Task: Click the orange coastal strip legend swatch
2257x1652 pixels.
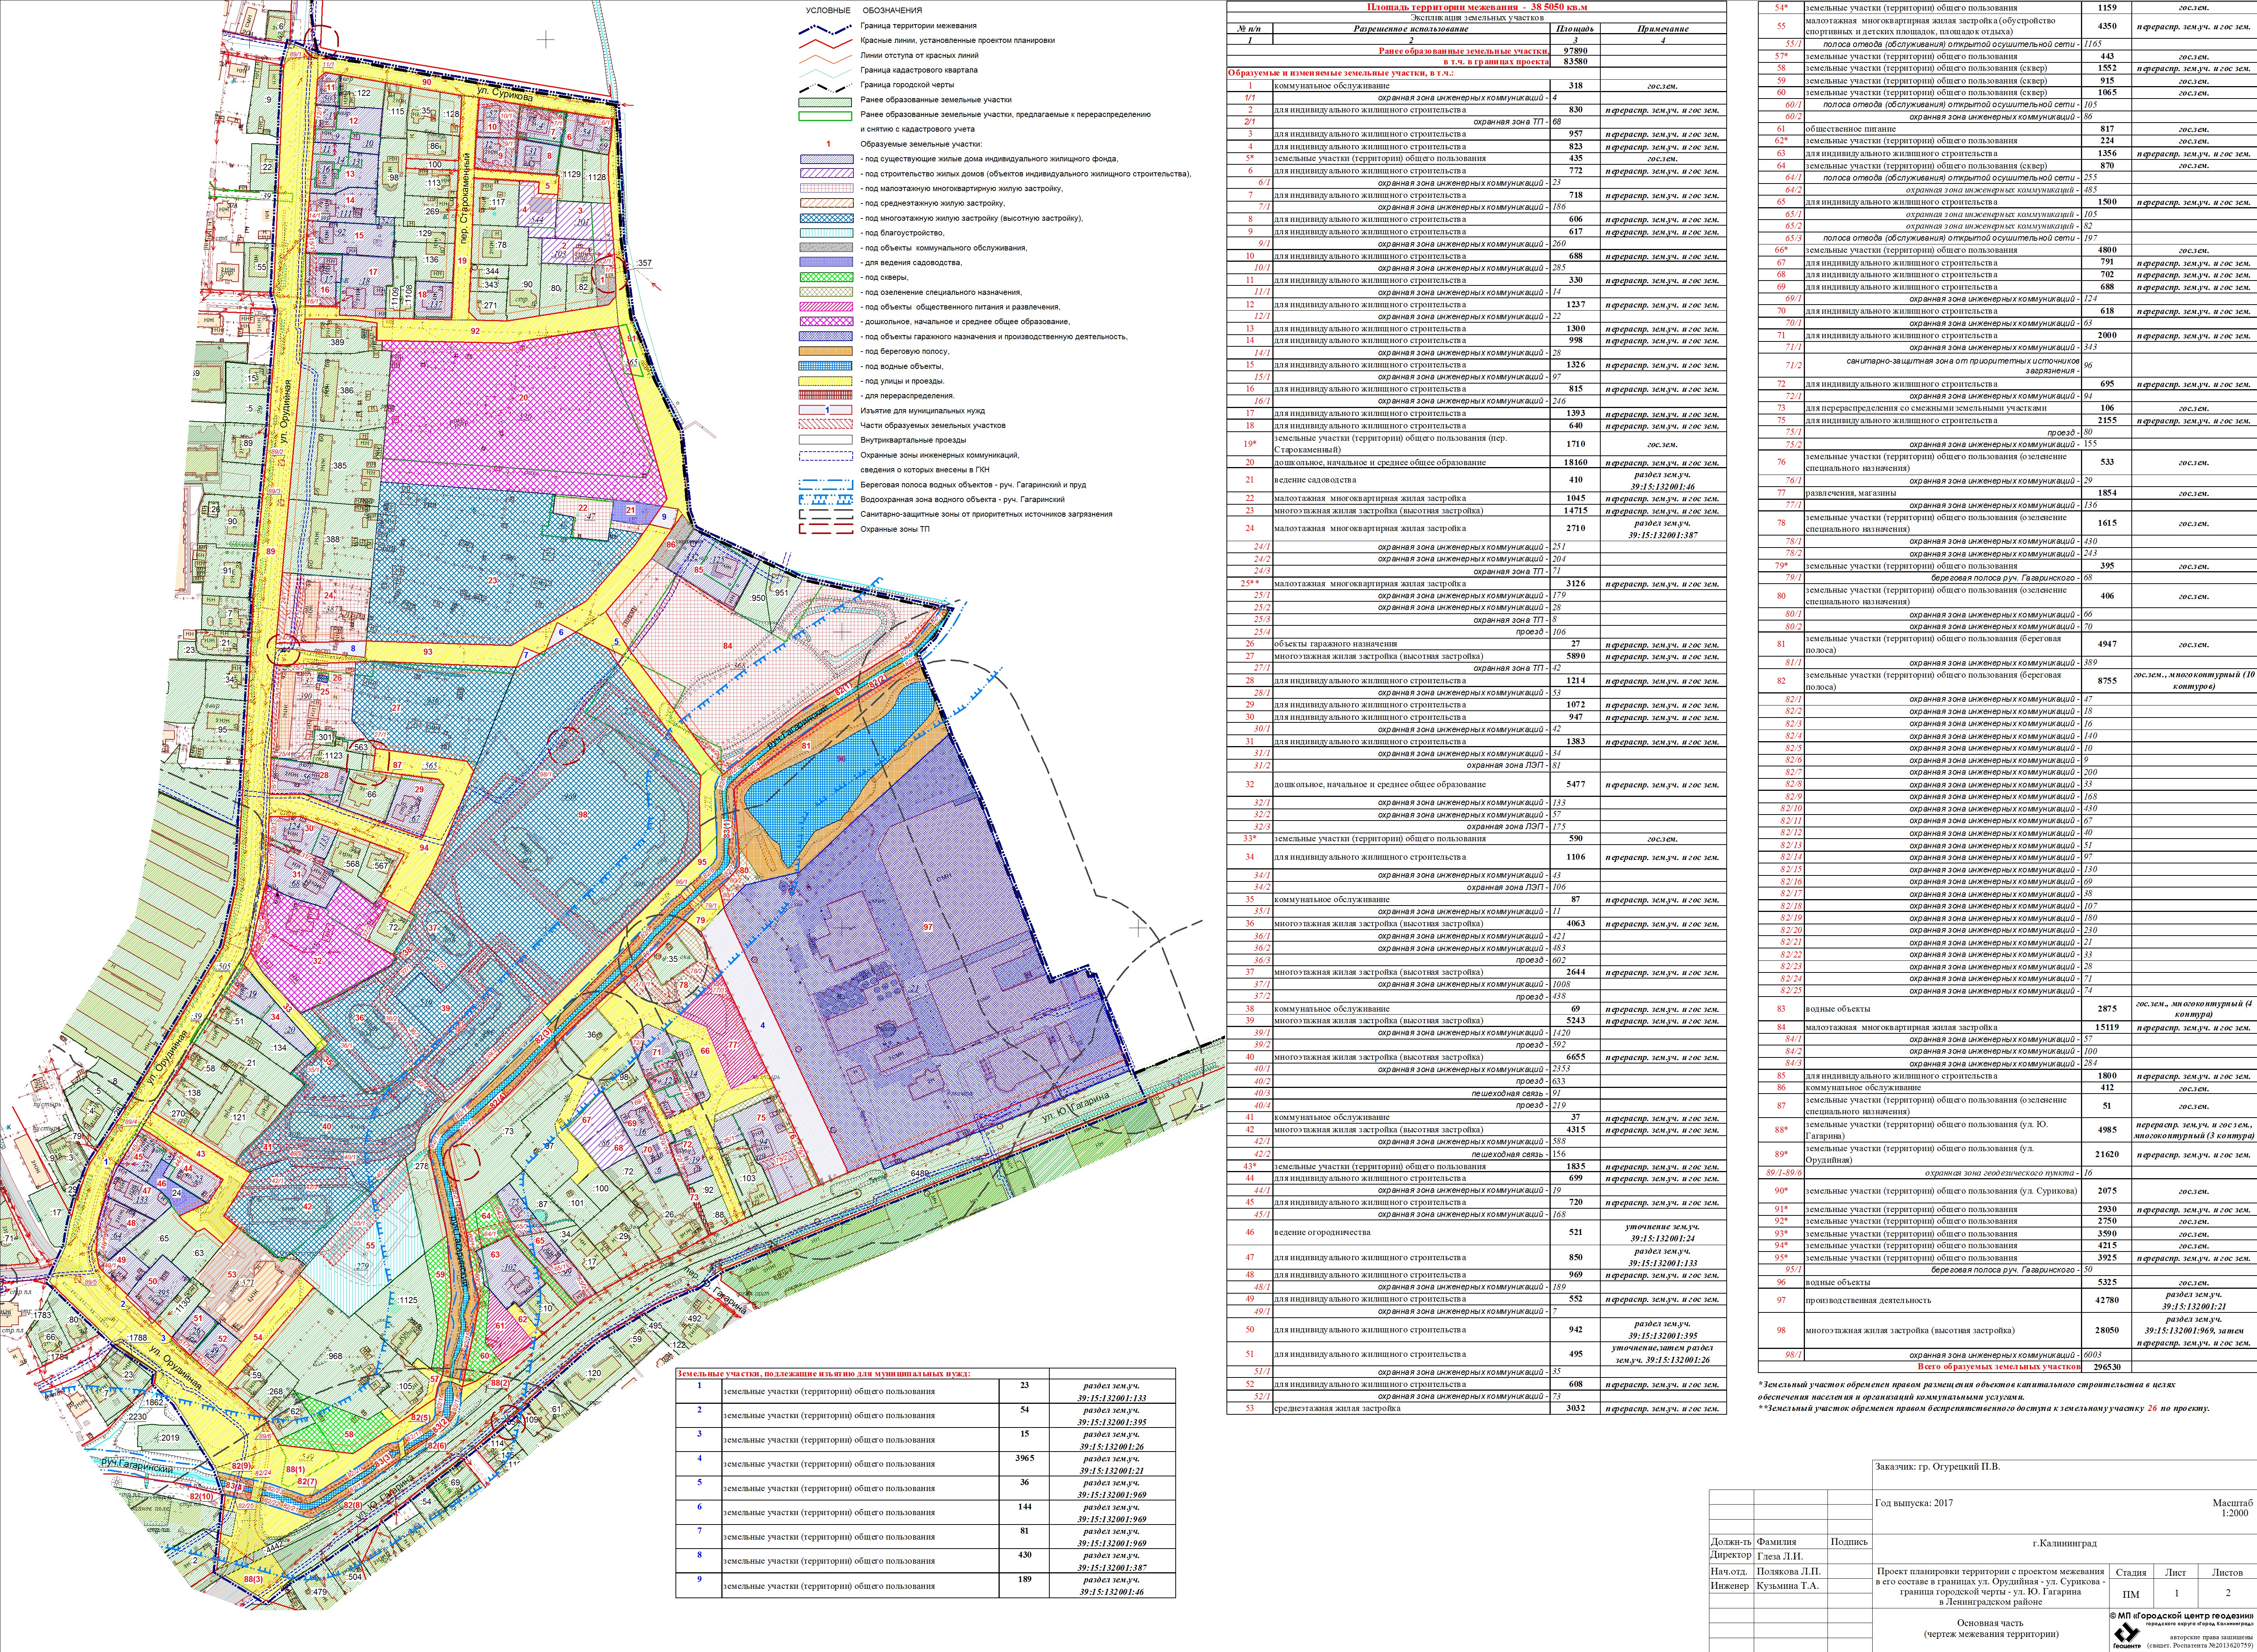Action: [x=826, y=351]
